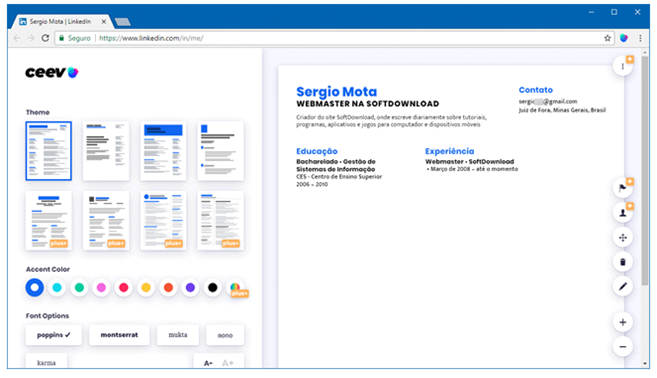This screenshot has height=378, width=657.
Task: Click the Juiz de Fora location text
Action: pos(562,110)
